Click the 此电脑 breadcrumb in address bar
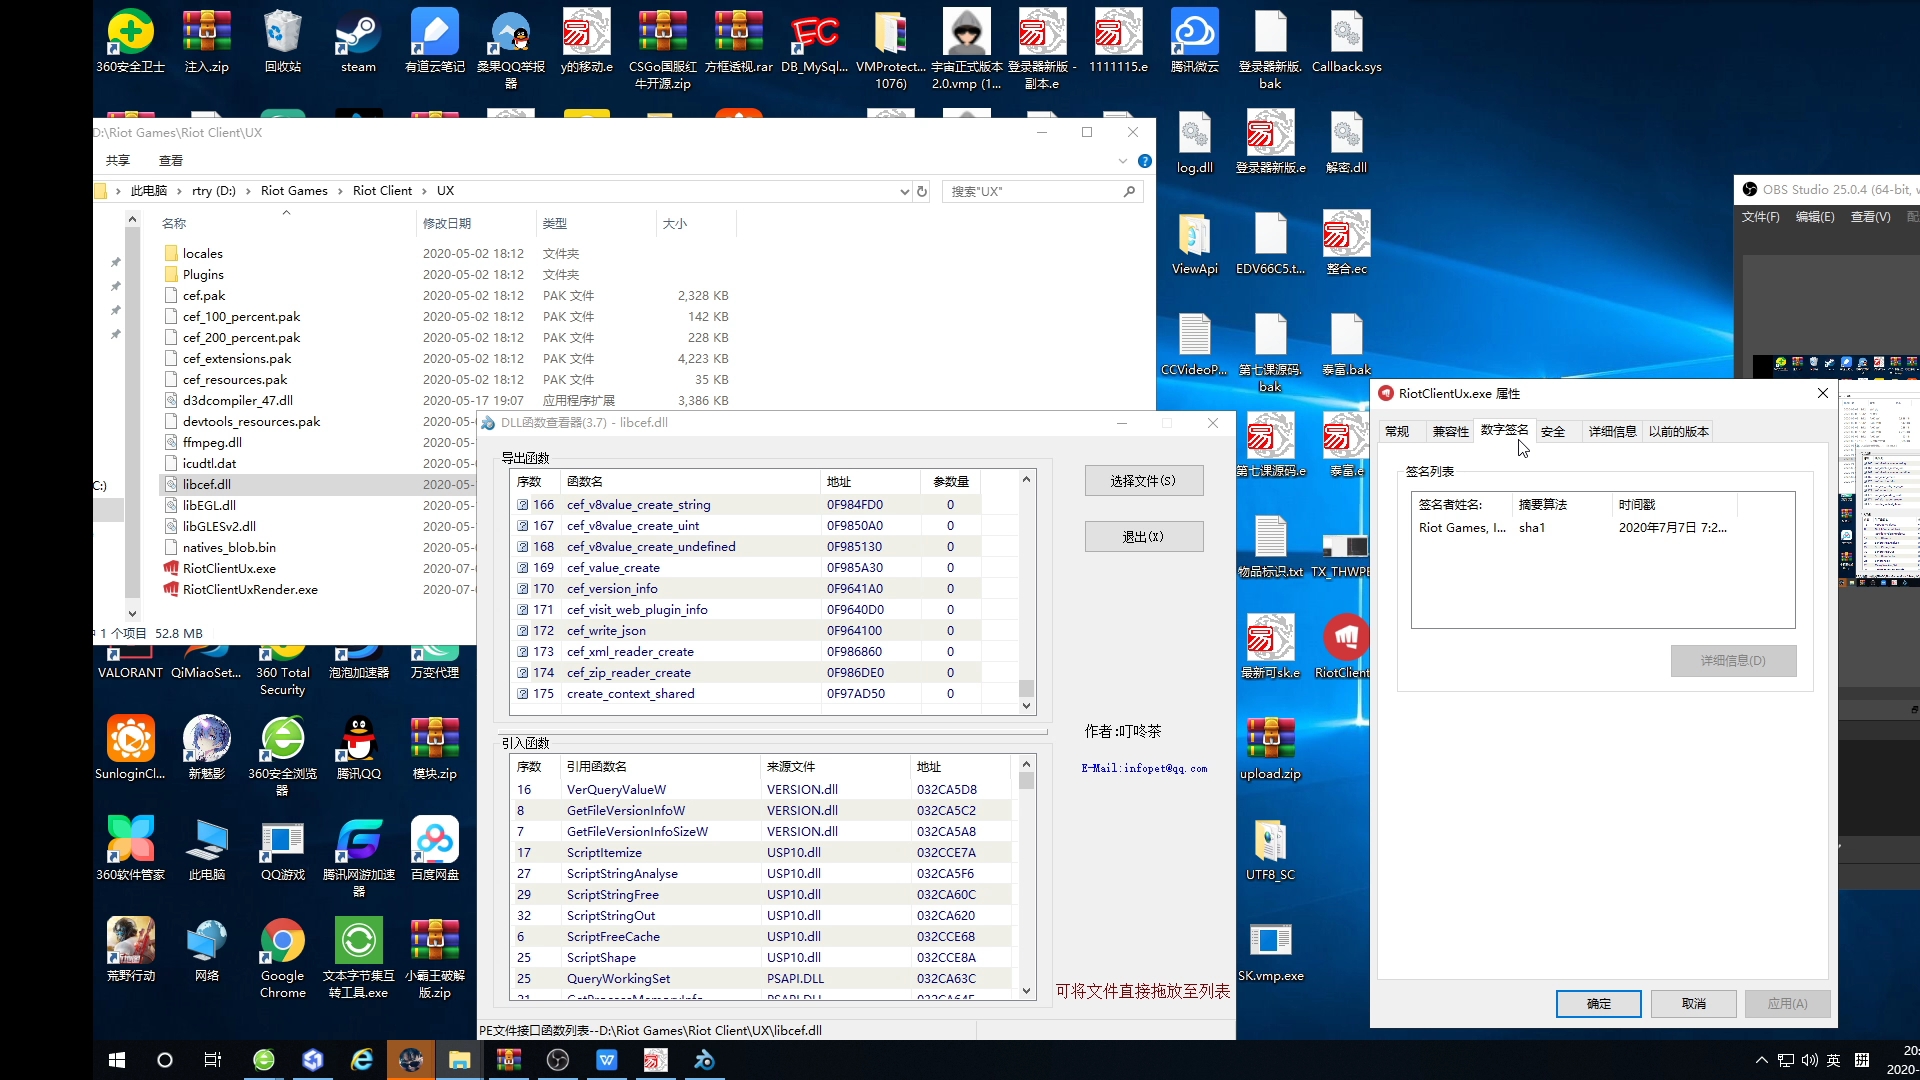This screenshot has height=1080, width=1920. pos(149,191)
